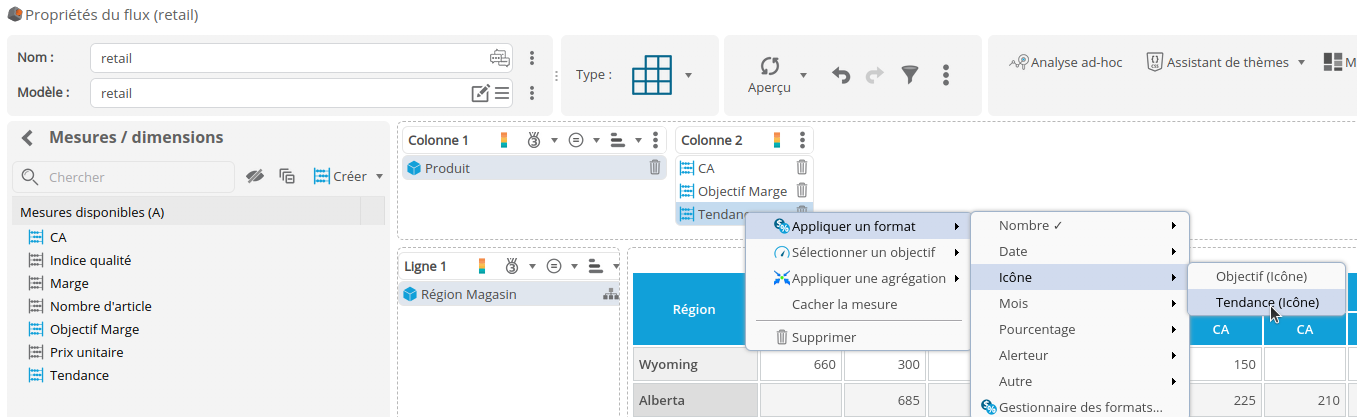This screenshot has height=417, width=1357.
Task: Choose Pourcentage in the format submenu
Action: tap(1036, 329)
